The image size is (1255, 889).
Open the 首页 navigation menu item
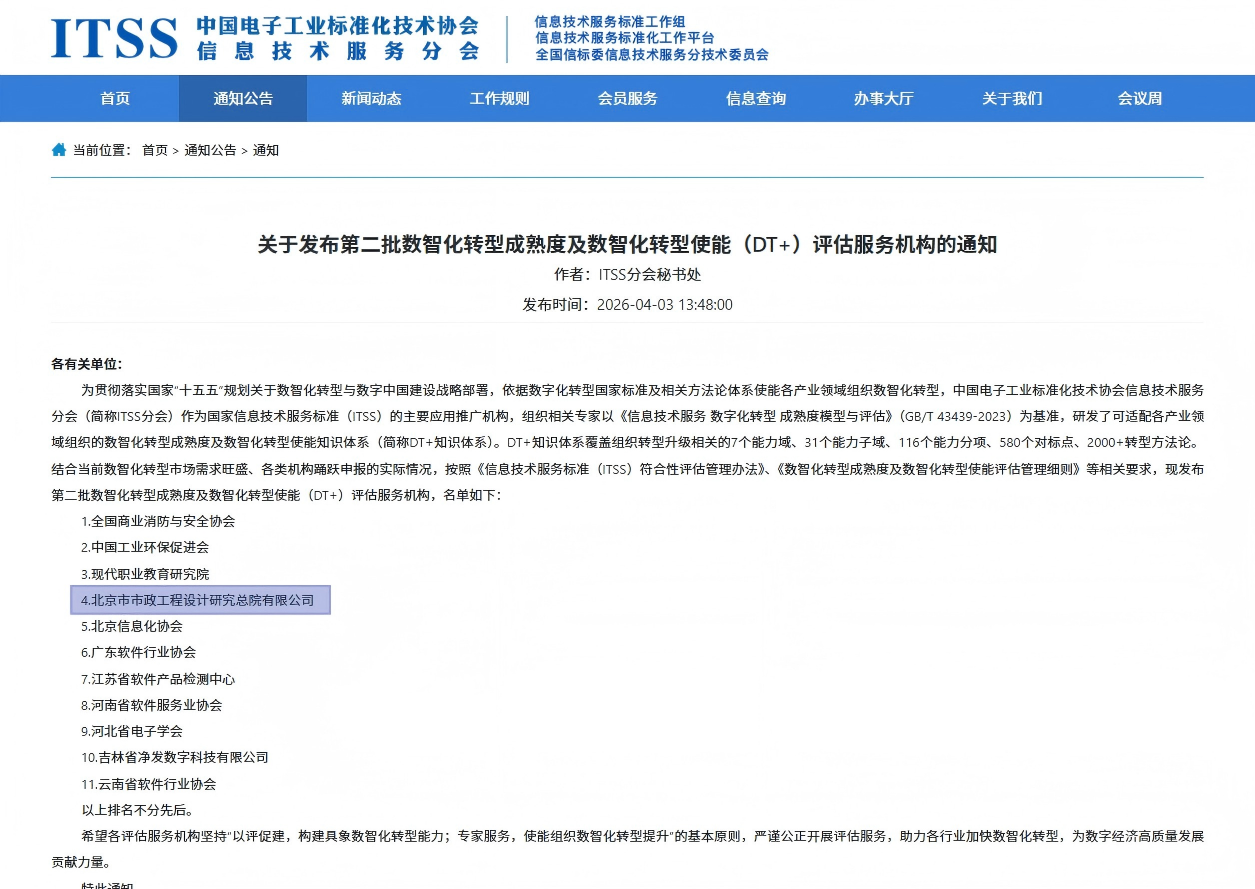point(114,98)
